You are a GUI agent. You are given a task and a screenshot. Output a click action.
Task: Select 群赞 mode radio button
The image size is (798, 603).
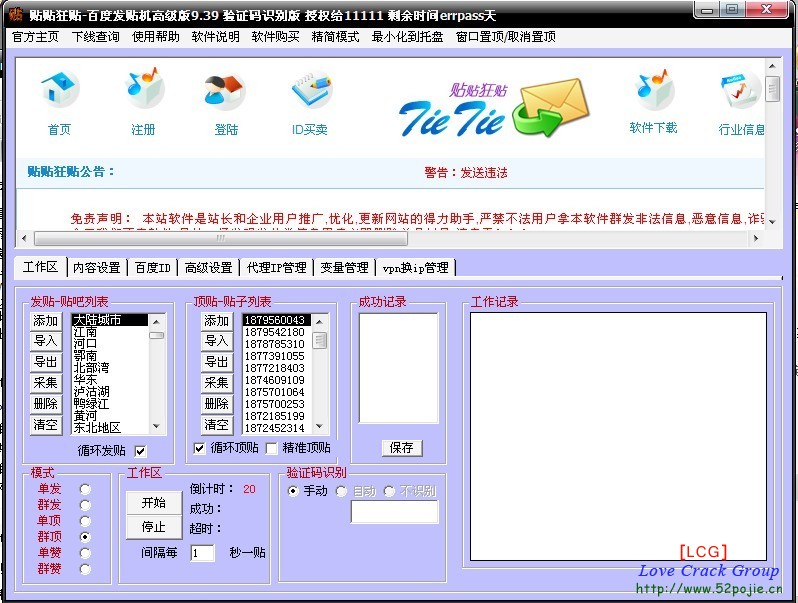click(x=85, y=569)
